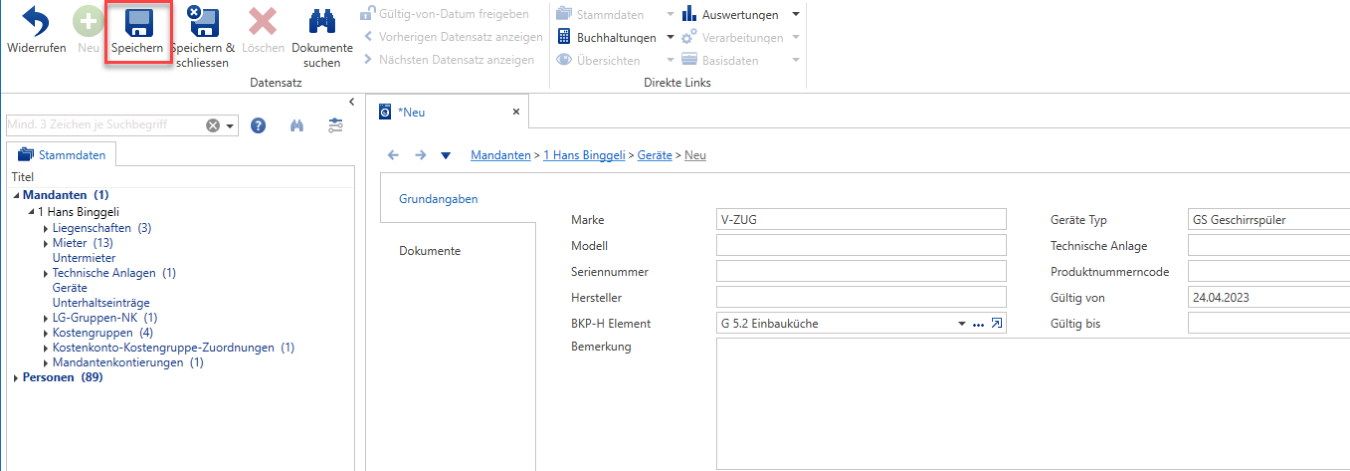Follow the Geräte breadcrumb link
The height and width of the screenshot is (471, 1350).
coord(655,156)
